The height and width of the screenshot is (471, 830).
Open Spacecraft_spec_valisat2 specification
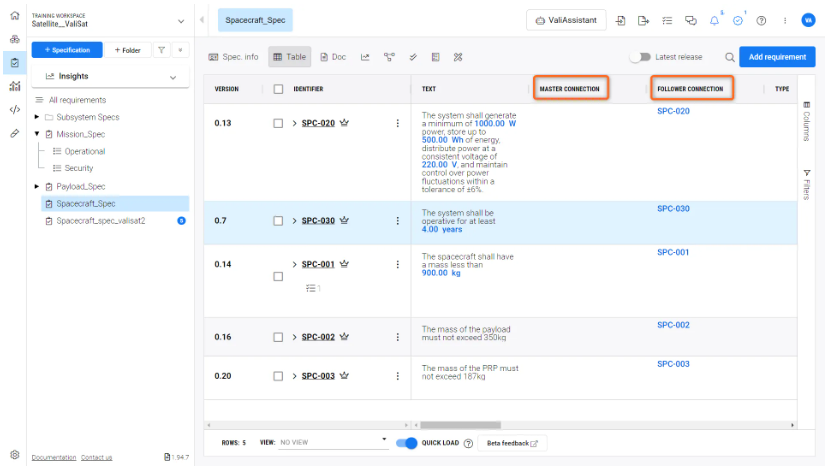coord(101,221)
